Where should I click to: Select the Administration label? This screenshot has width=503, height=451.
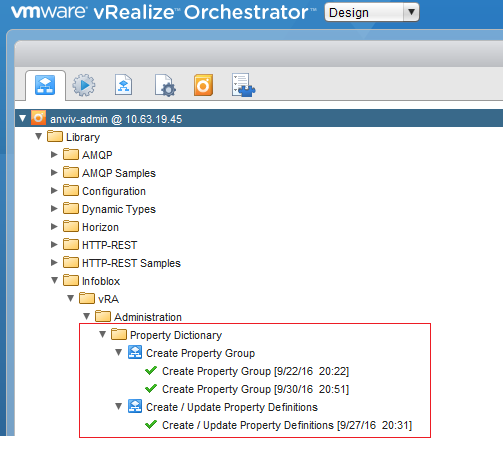[148, 317]
